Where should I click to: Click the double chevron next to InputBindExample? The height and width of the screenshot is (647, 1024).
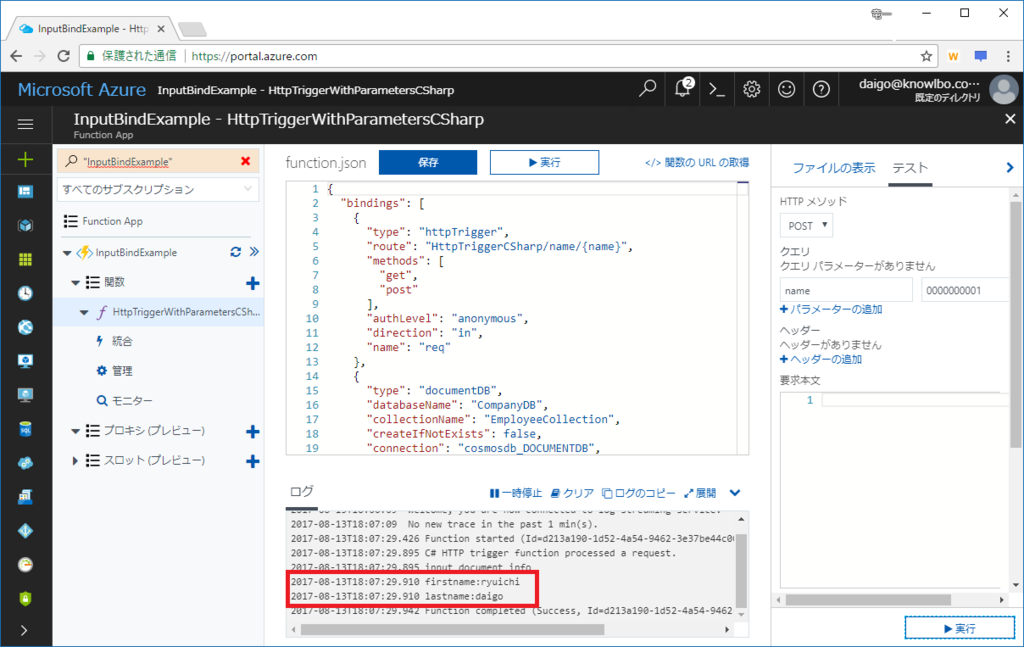pyautogui.click(x=254, y=252)
